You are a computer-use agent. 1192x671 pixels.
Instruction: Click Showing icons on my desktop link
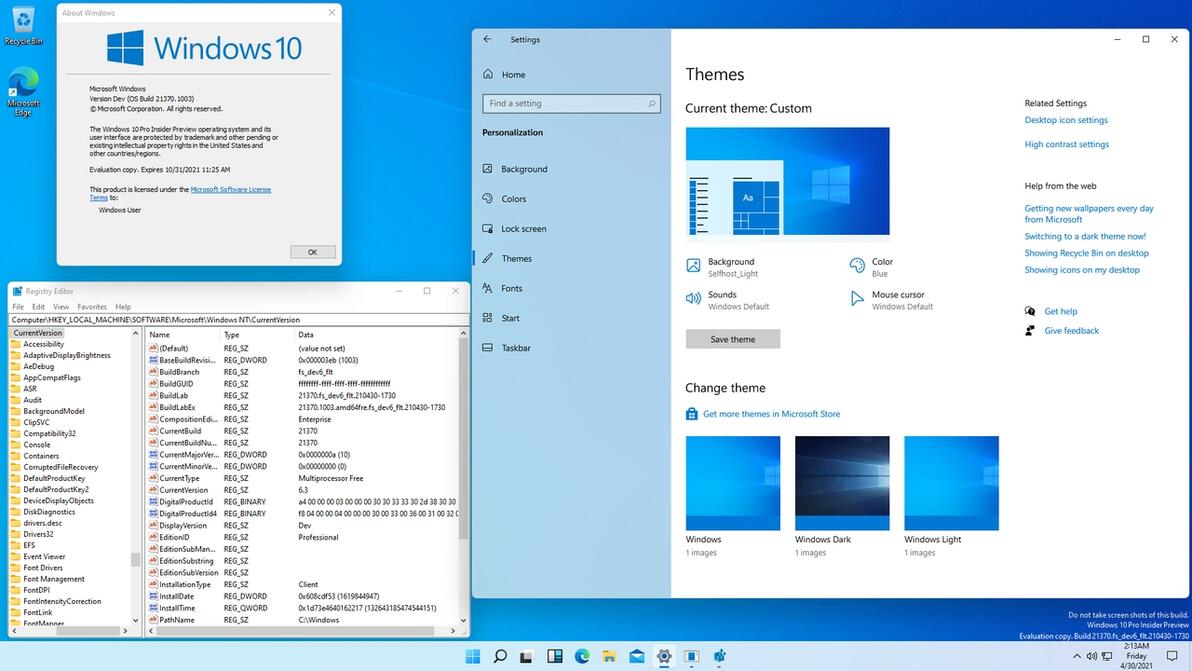[1082, 270]
